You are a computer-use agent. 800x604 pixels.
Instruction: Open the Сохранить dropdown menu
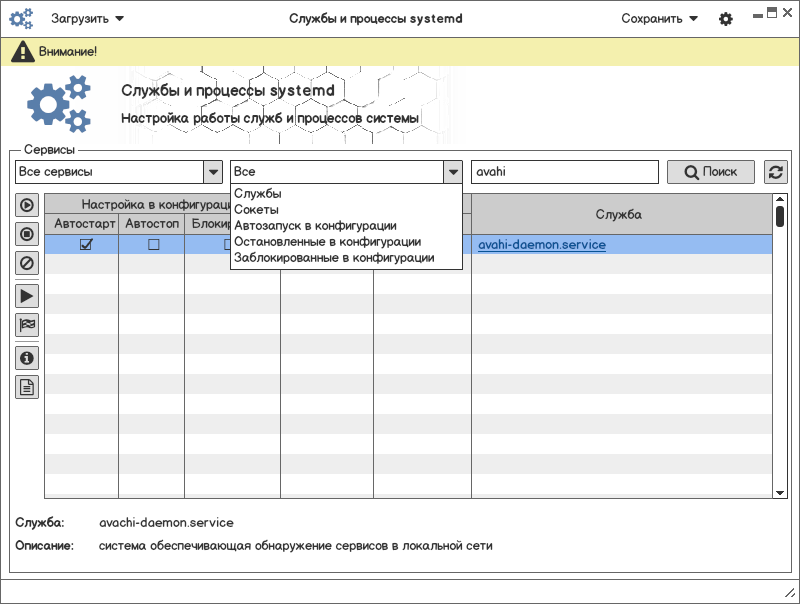659,19
